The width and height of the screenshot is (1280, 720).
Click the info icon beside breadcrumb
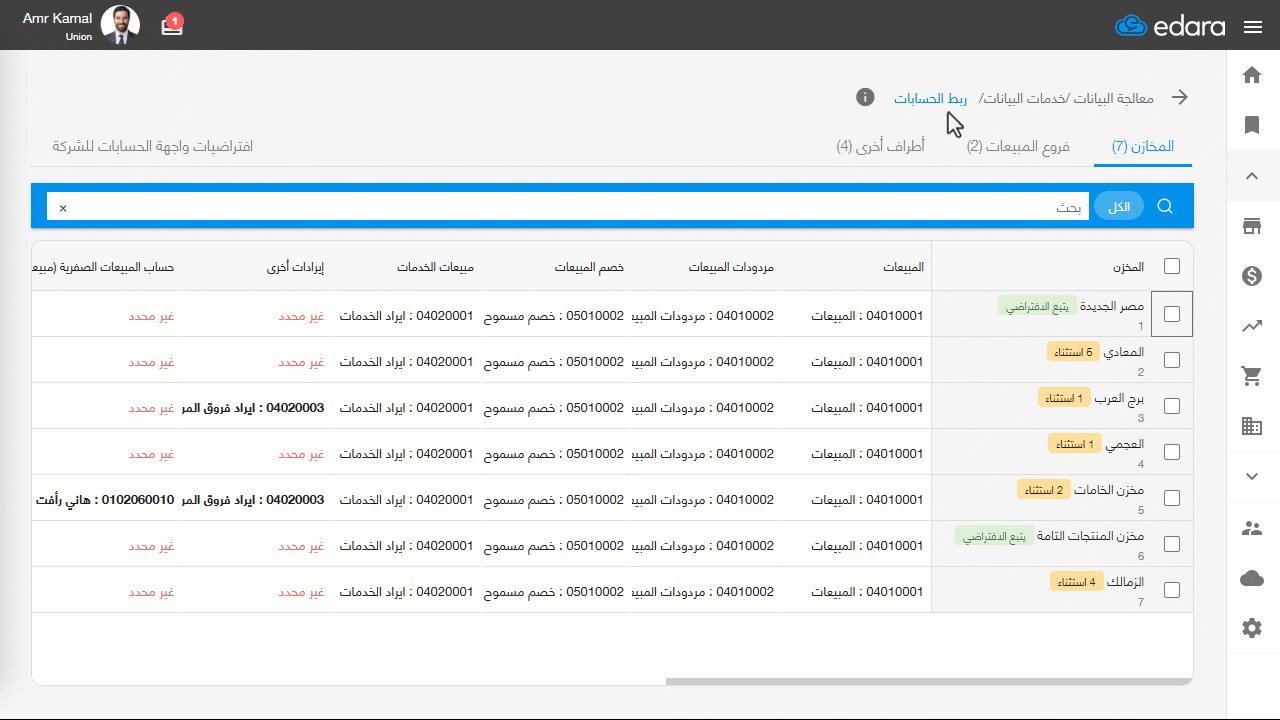click(866, 97)
